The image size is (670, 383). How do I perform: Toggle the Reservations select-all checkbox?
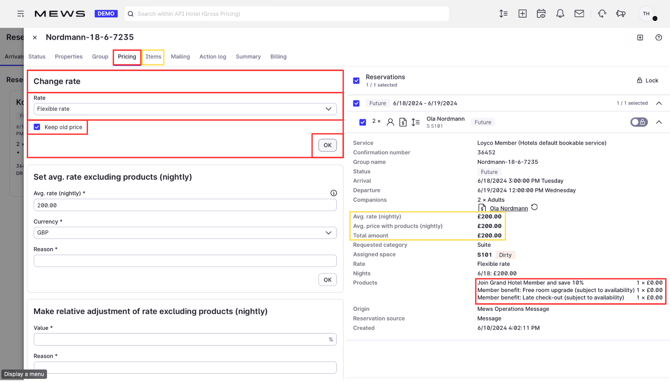(356, 80)
